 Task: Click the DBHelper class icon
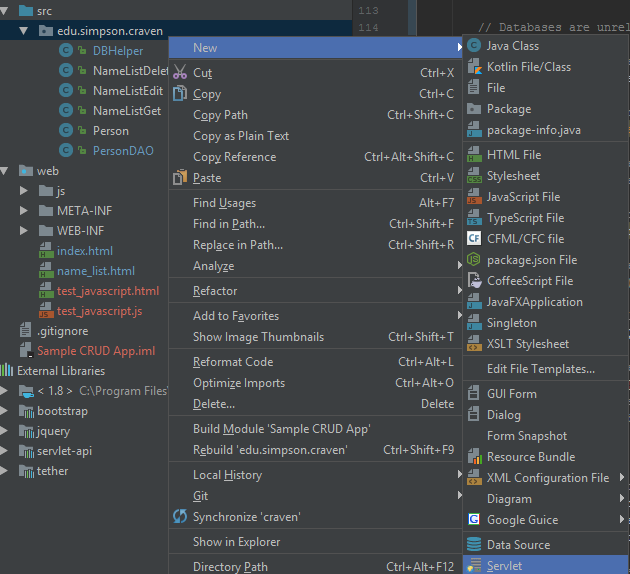66,51
